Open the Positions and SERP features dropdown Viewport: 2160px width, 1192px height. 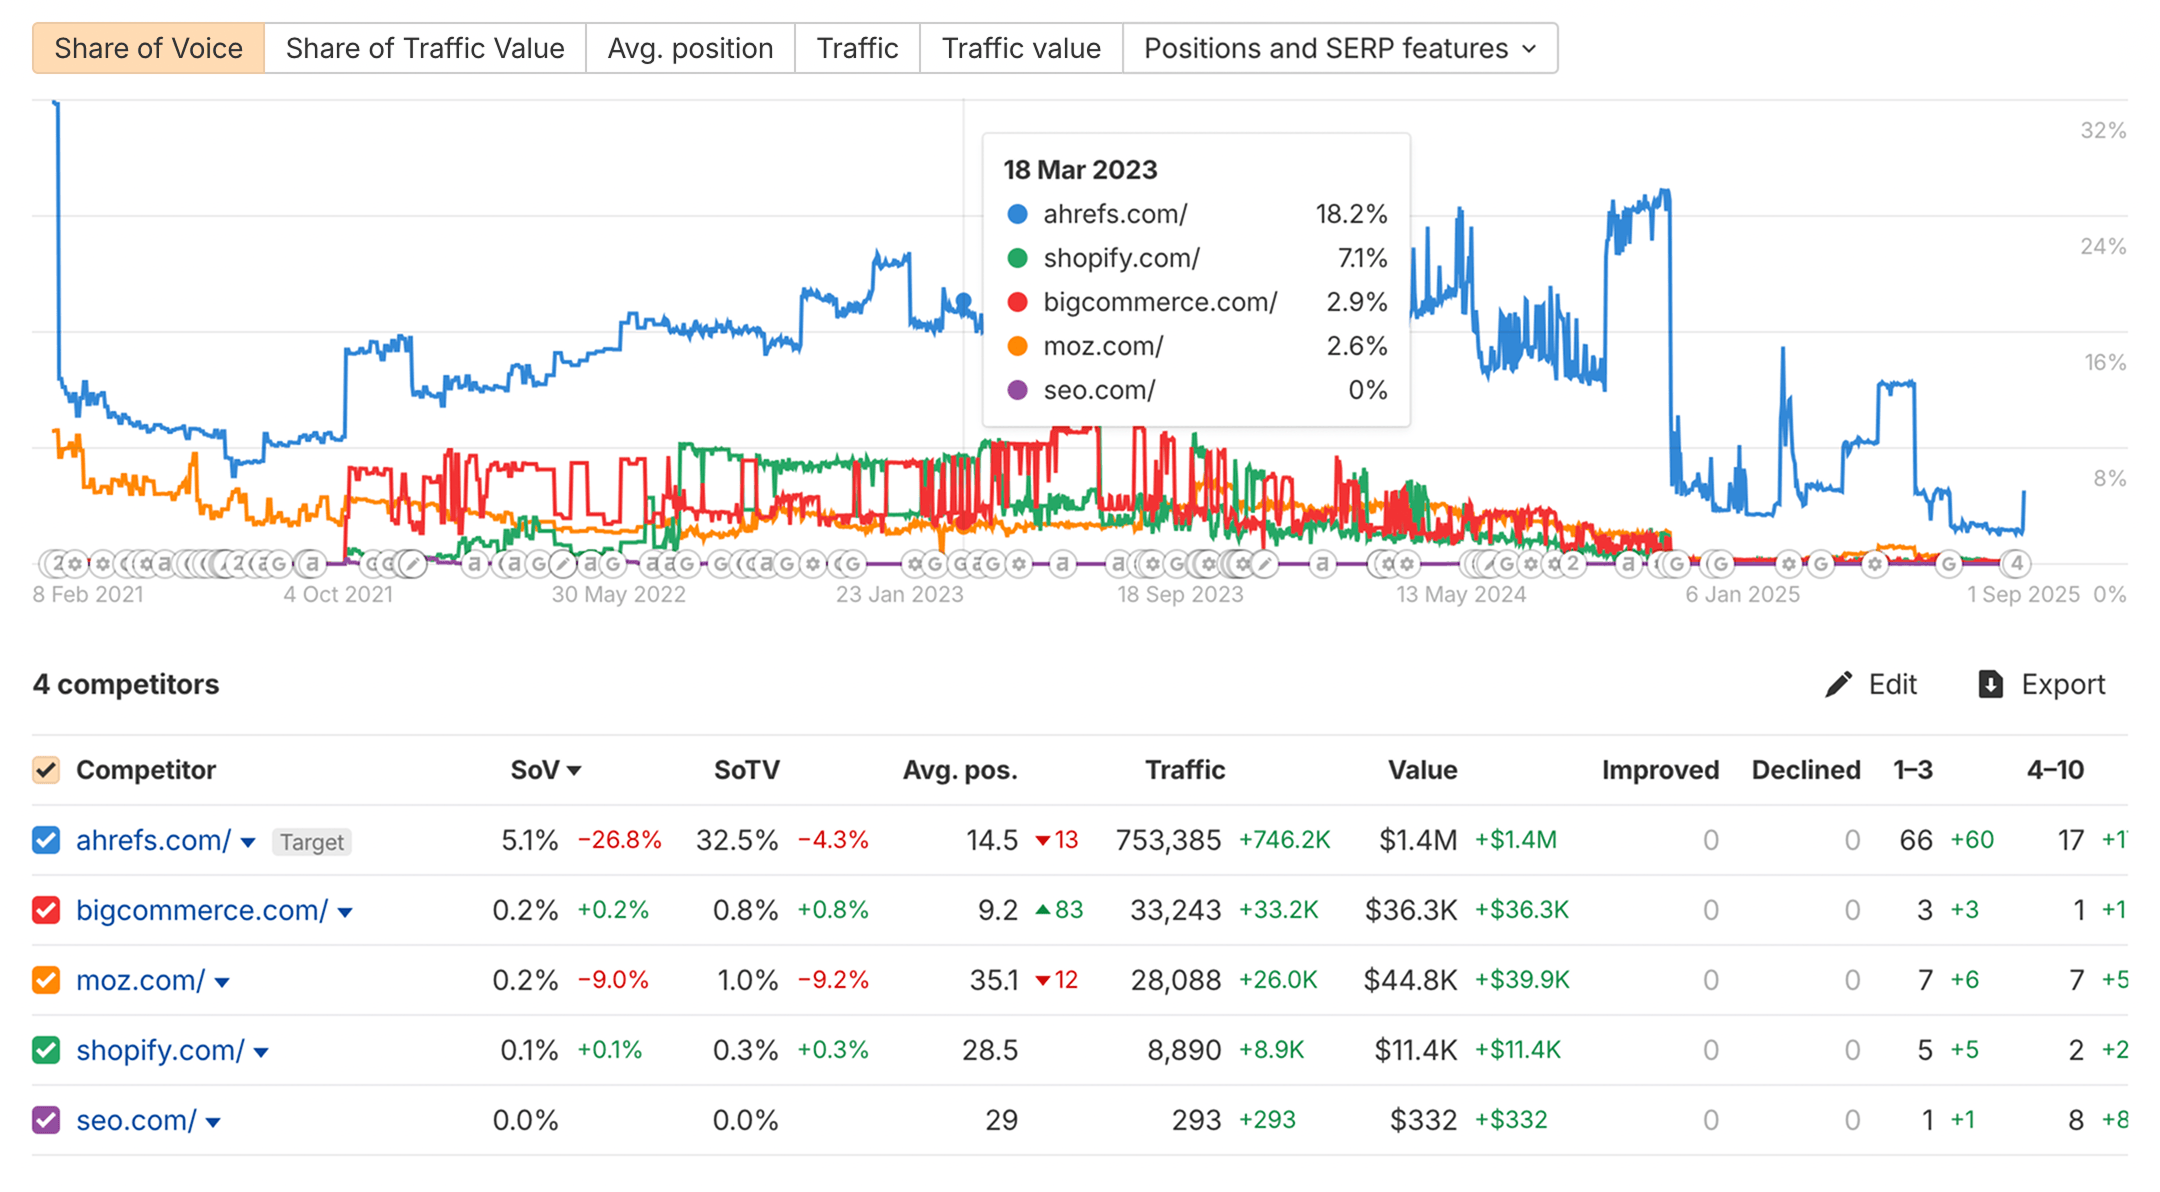click(1339, 48)
